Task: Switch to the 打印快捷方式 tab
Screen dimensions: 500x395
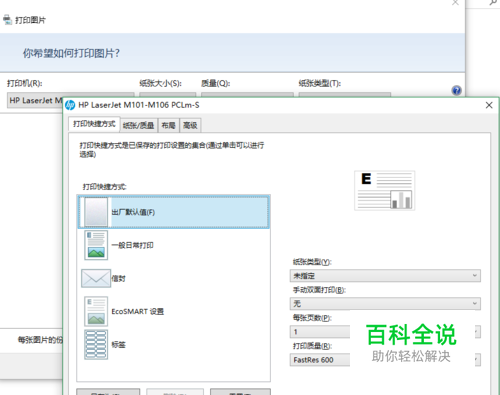Action: pyautogui.click(x=94, y=124)
